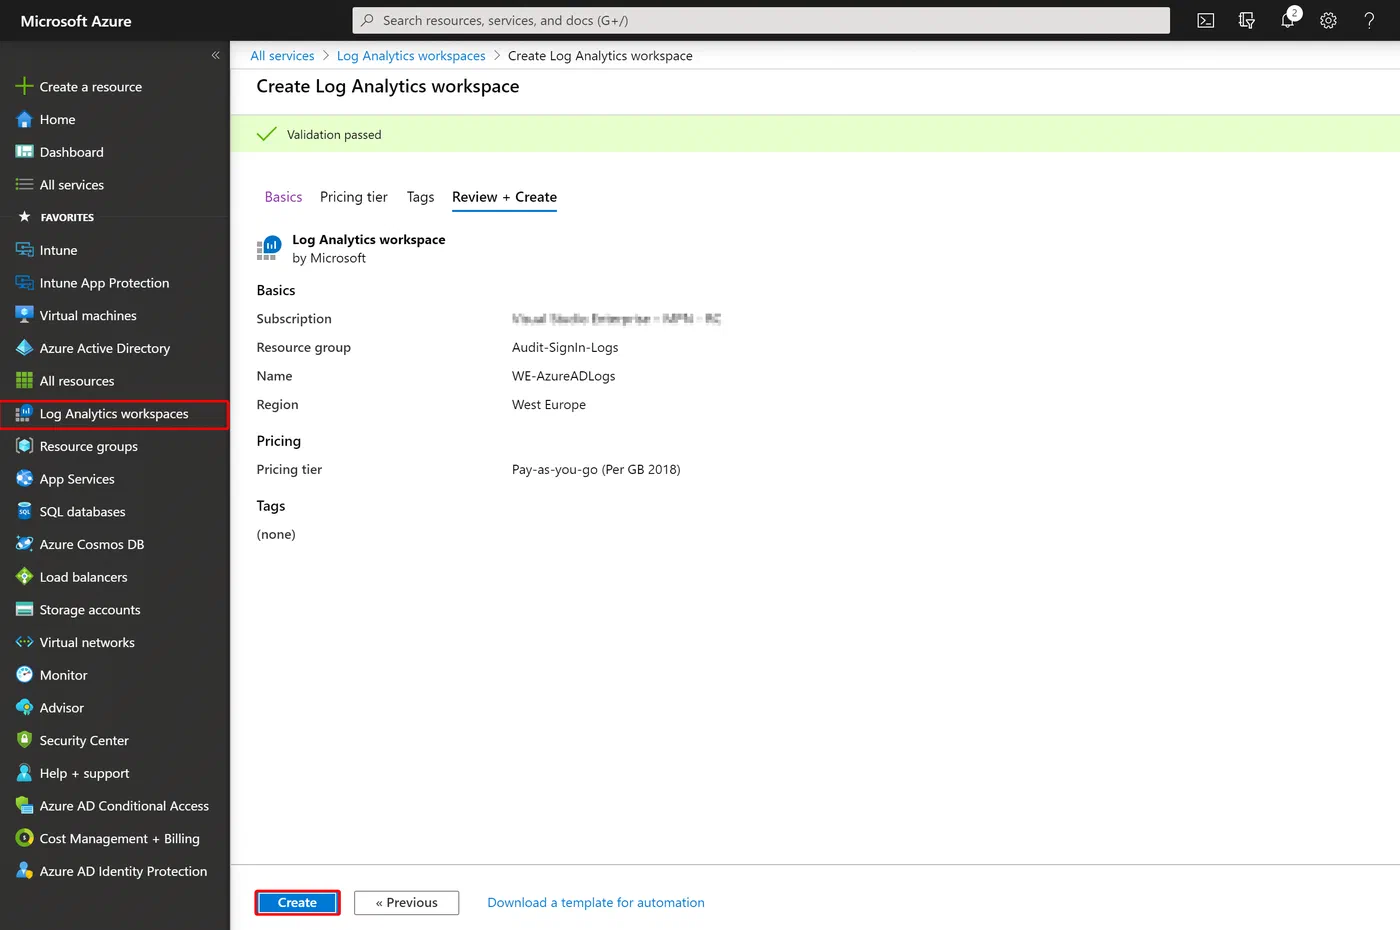Click the Resource groups icon
The width and height of the screenshot is (1400, 930).
coord(24,446)
